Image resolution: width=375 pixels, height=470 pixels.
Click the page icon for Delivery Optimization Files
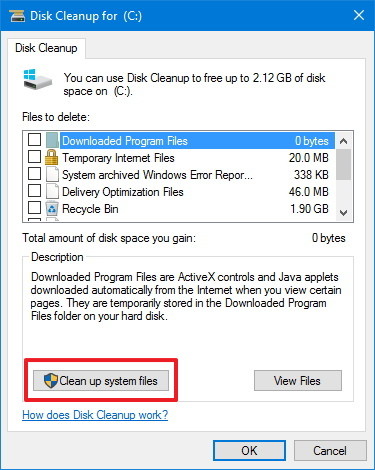(x=52, y=192)
